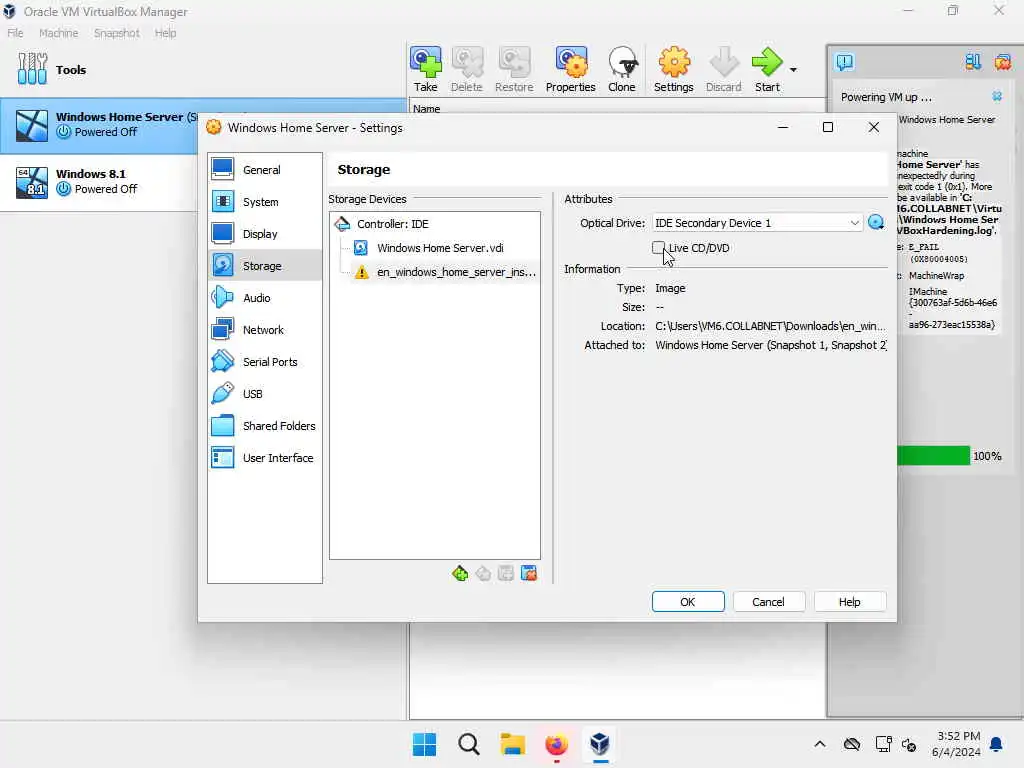Open Shared Folders settings category
This screenshot has height=768, width=1024.
point(264,426)
